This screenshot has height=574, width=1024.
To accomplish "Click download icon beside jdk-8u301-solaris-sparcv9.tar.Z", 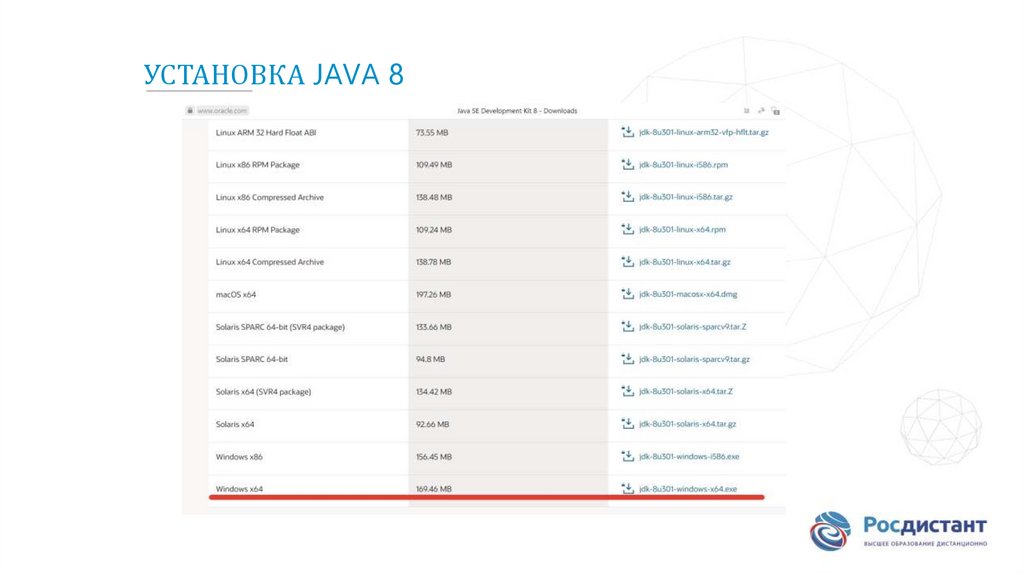I will [628, 327].
